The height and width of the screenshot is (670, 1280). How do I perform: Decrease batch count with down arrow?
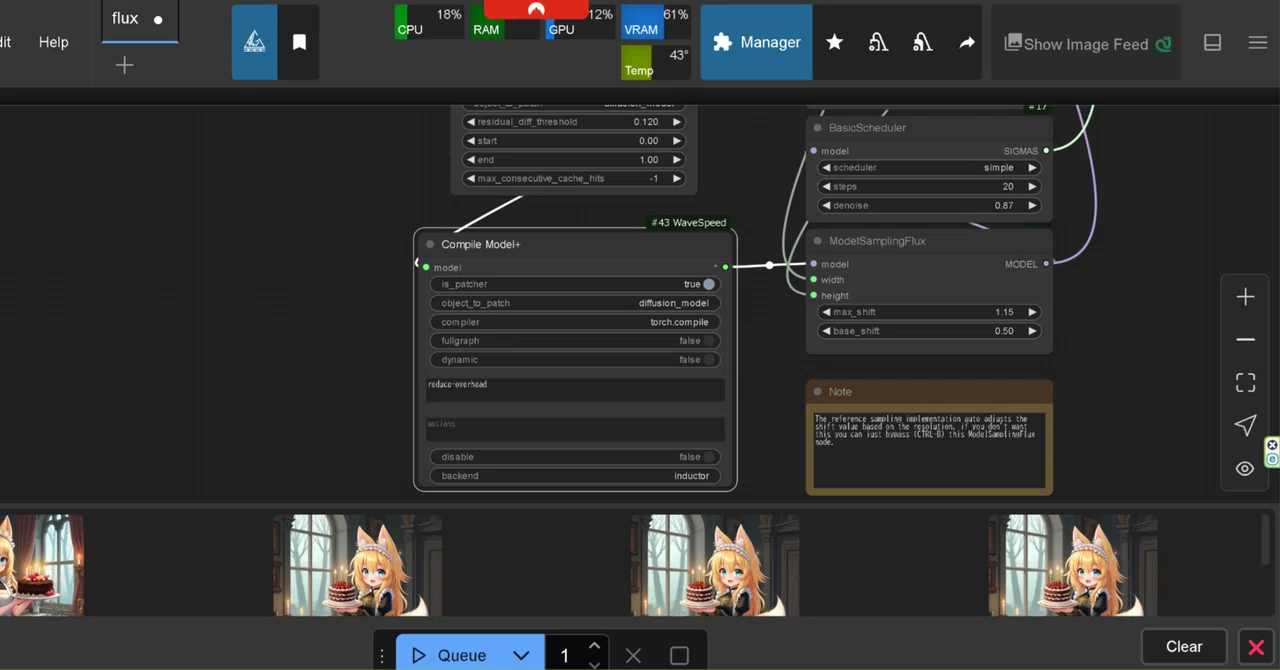click(594, 664)
